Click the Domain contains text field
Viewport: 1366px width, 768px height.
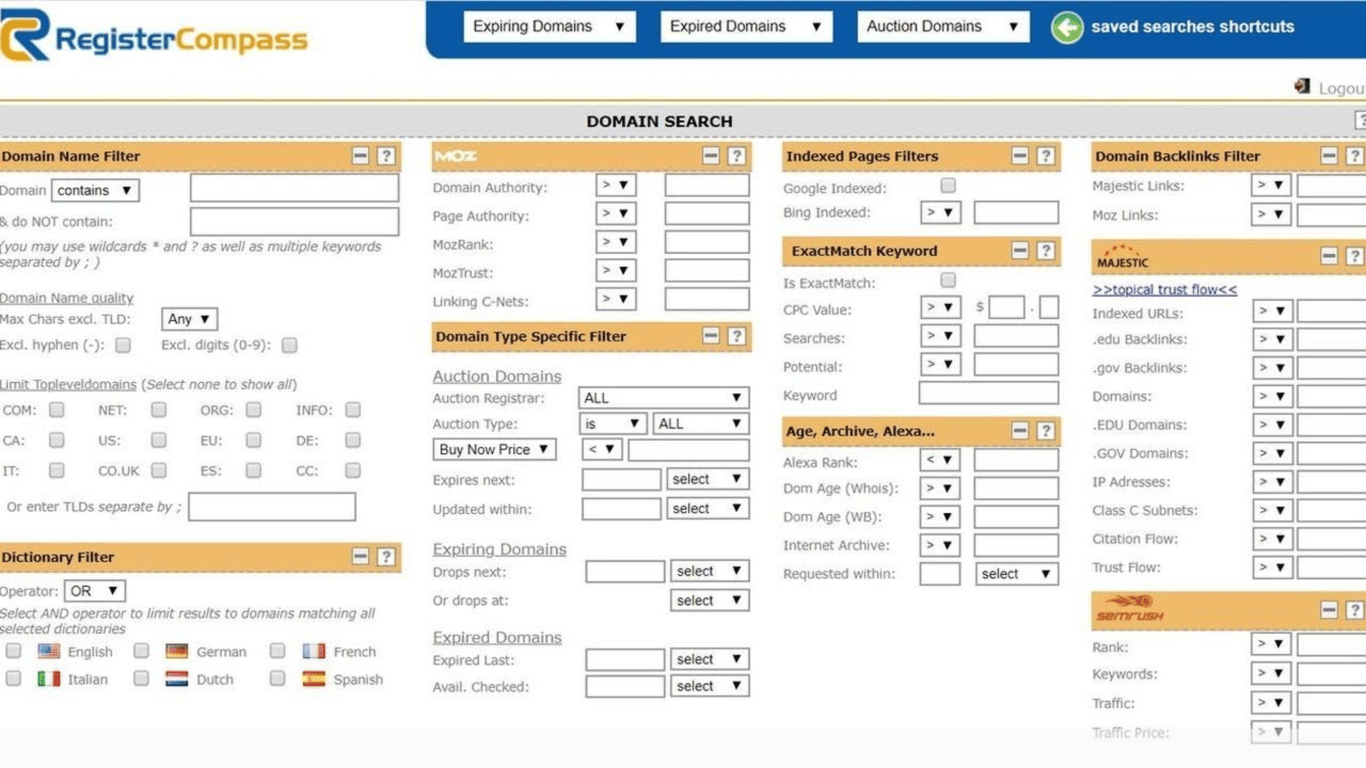[x=294, y=188]
